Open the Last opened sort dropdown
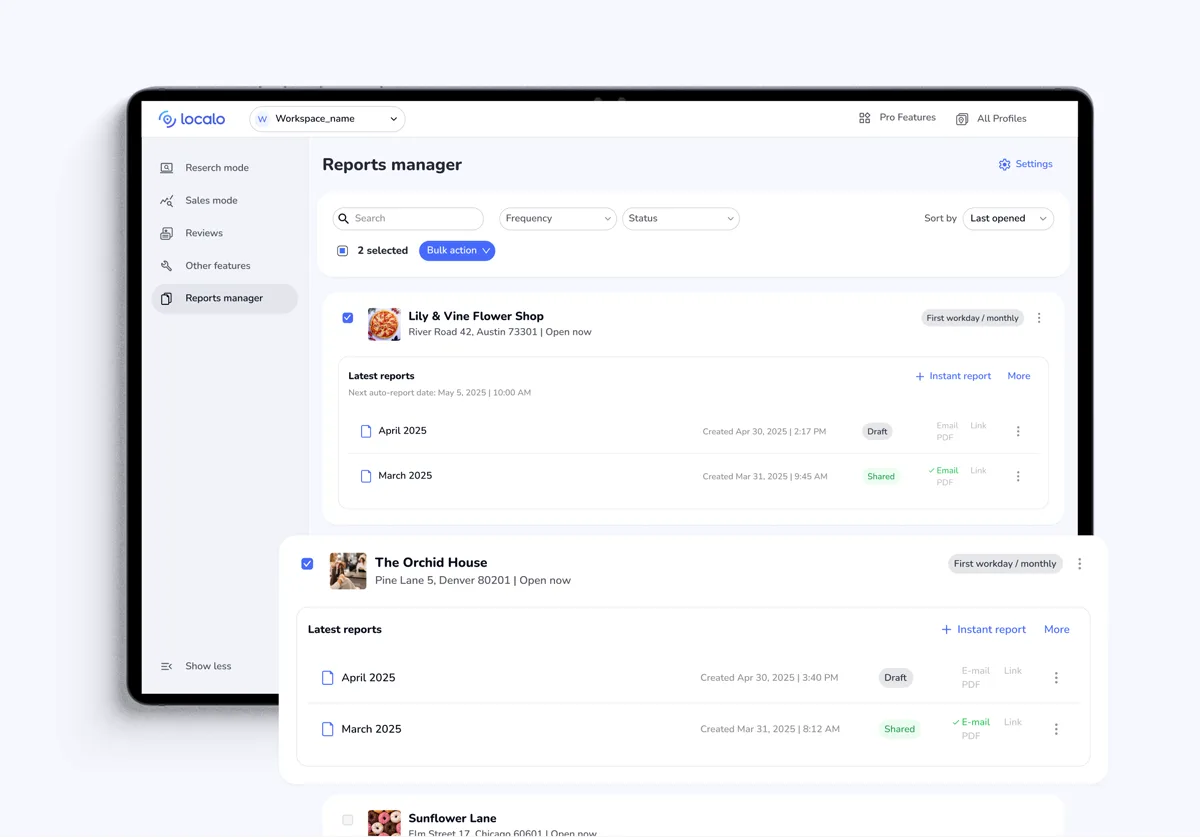1200x837 pixels. pyautogui.click(x=1008, y=218)
